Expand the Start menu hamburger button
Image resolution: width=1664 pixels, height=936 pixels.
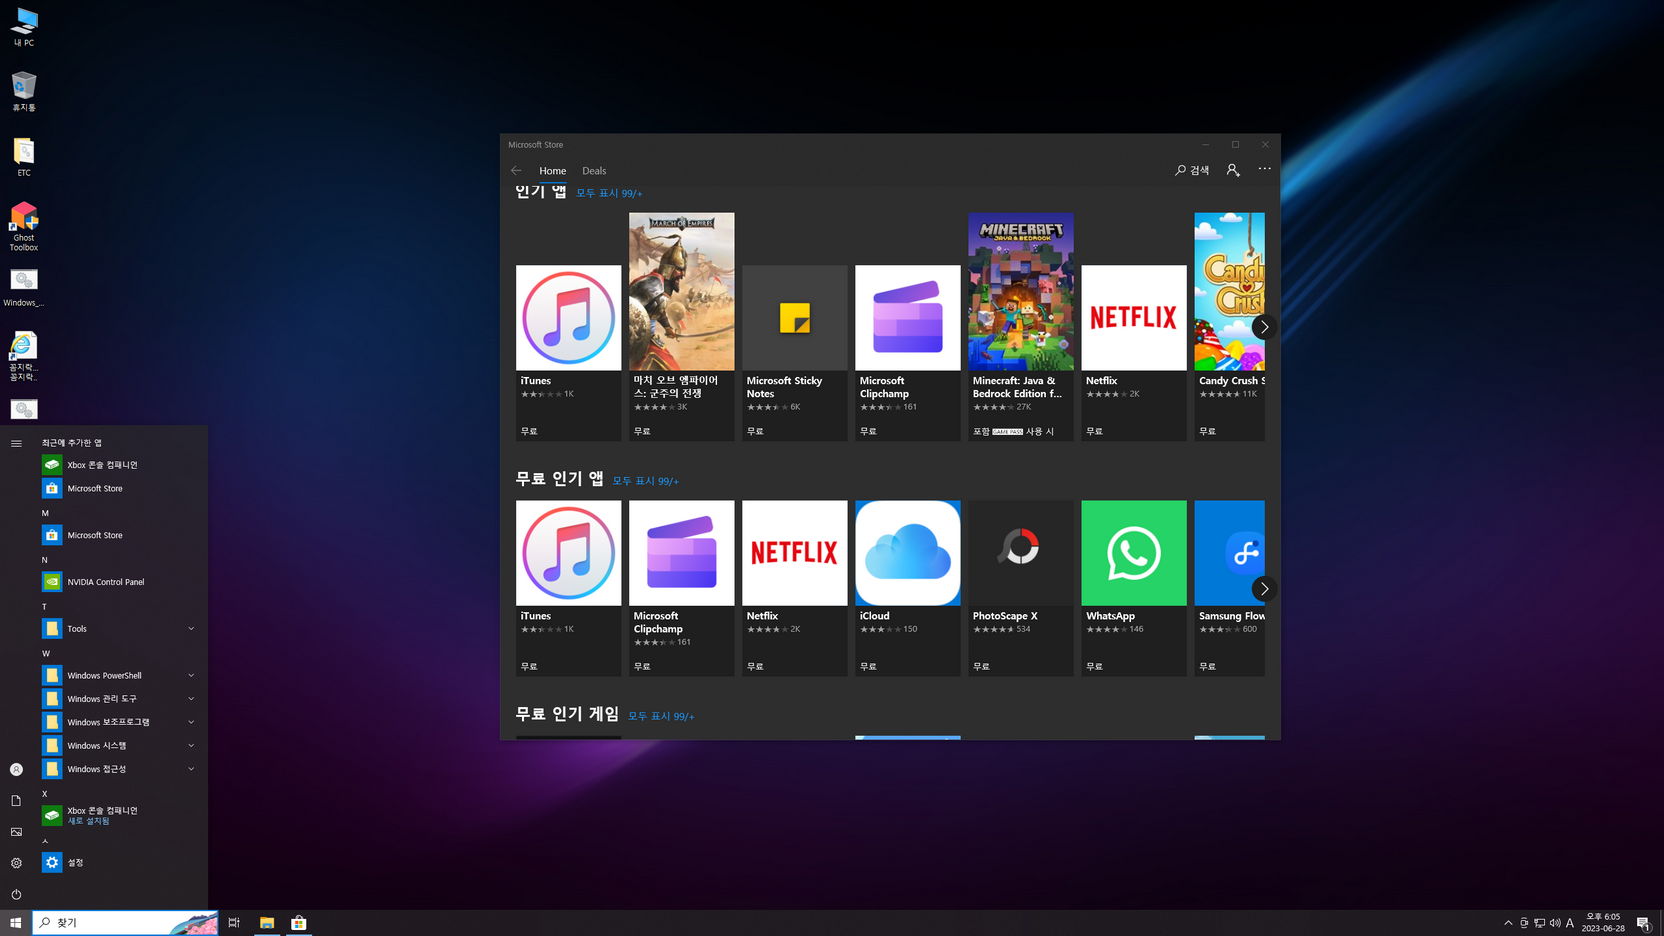click(x=16, y=443)
